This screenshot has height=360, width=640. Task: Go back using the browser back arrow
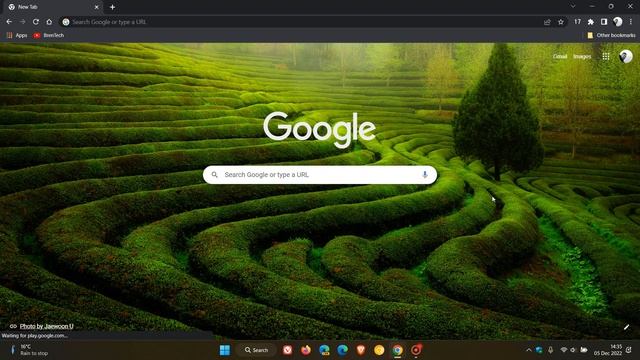pyautogui.click(x=9, y=22)
